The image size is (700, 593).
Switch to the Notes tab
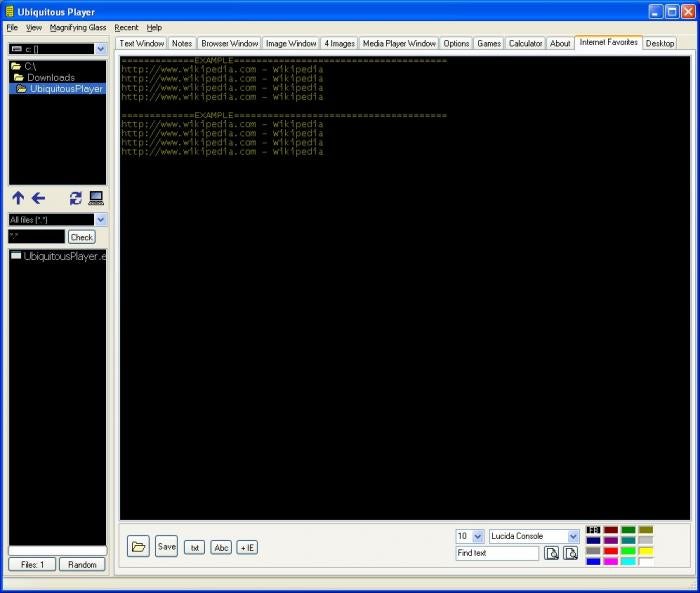coord(182,43)
